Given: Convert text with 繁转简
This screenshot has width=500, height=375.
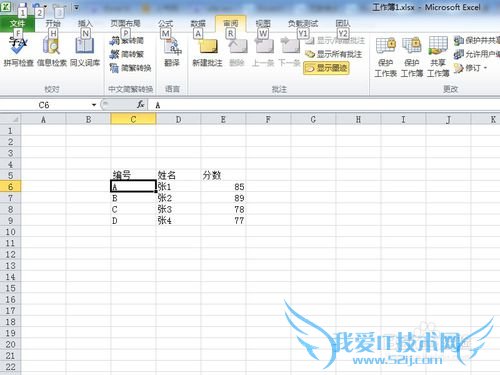Looking at the screenshot, I should tap(127, 41).
